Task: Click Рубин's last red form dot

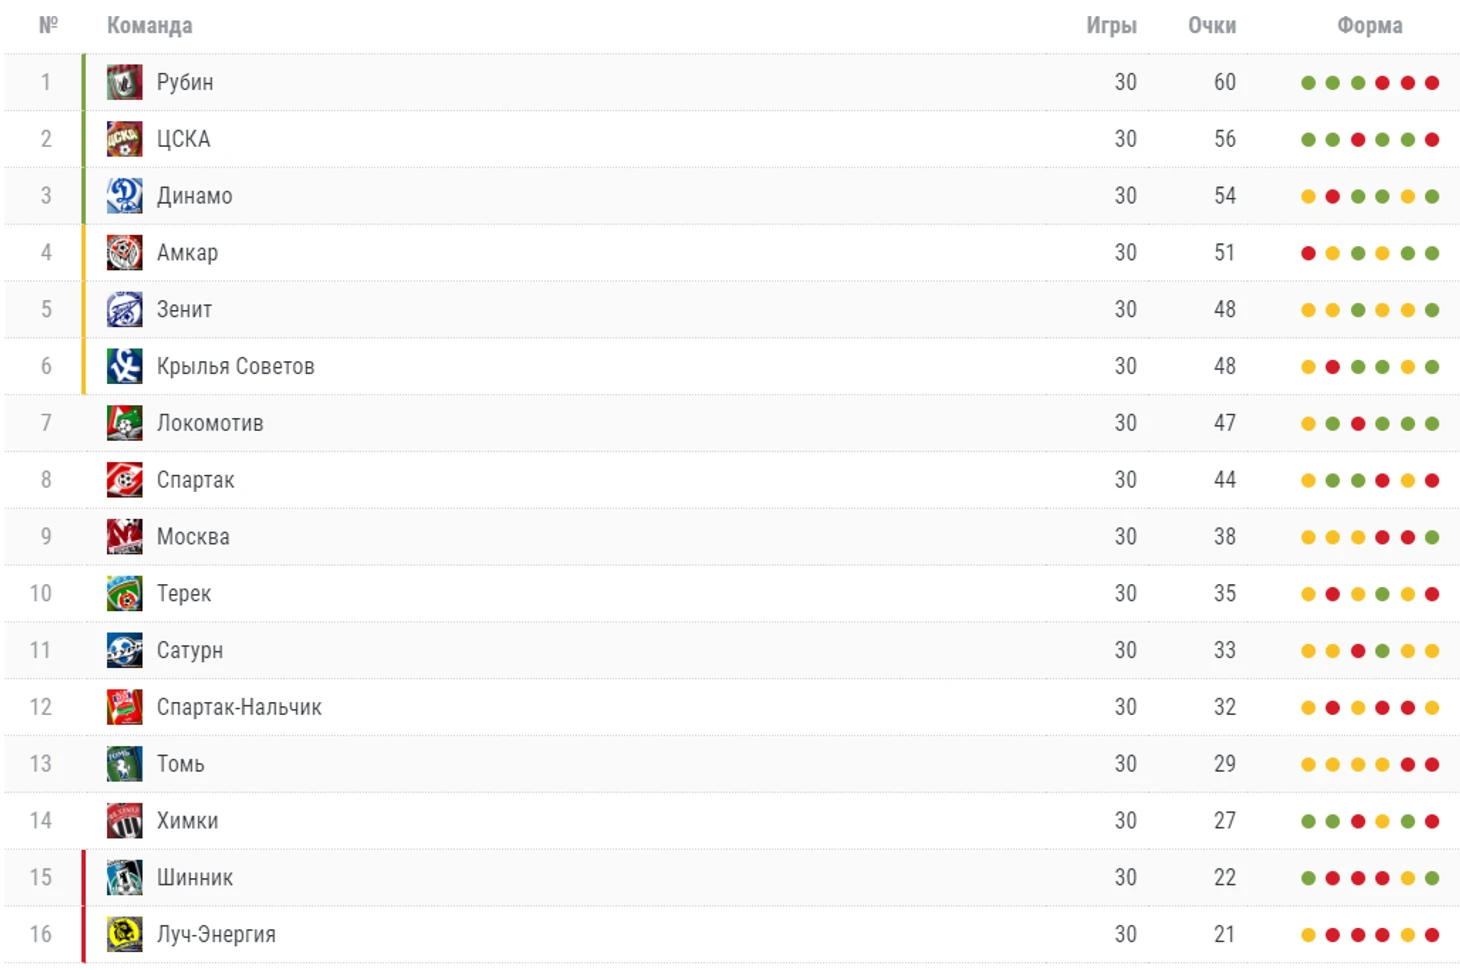Action: point(1432,83)
